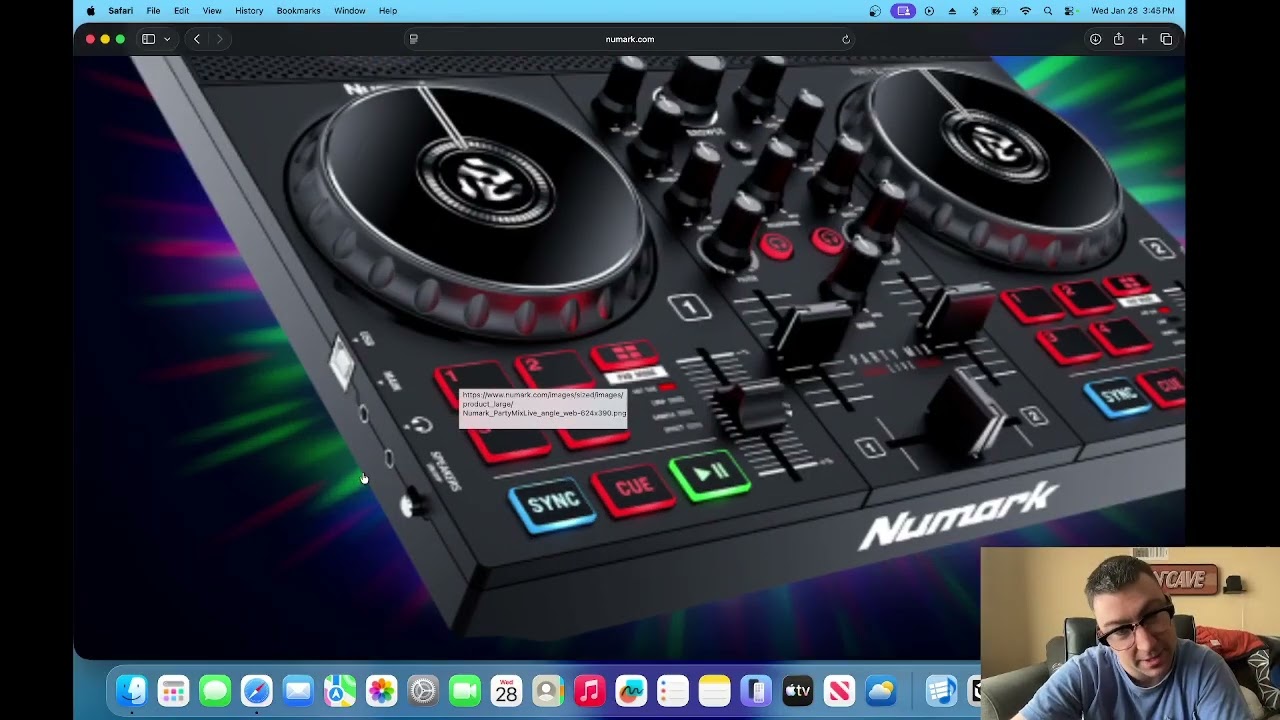Image resolution: width=1280 pixels, height=720 pixels.
Task: Open the File menu
Action: [x=153, y=11]
